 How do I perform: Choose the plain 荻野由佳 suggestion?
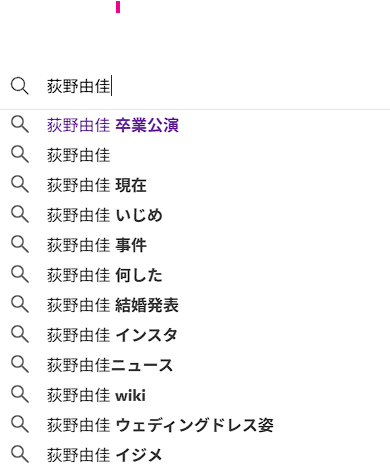pos(78,155)
